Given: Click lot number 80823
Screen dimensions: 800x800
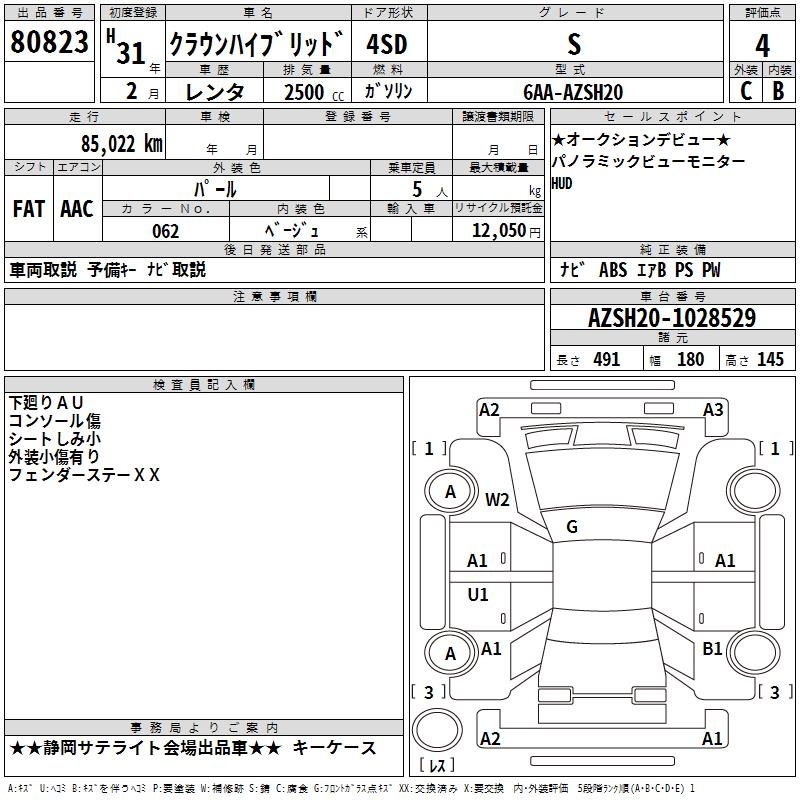Looking at the screenshot, I should 49,41.
